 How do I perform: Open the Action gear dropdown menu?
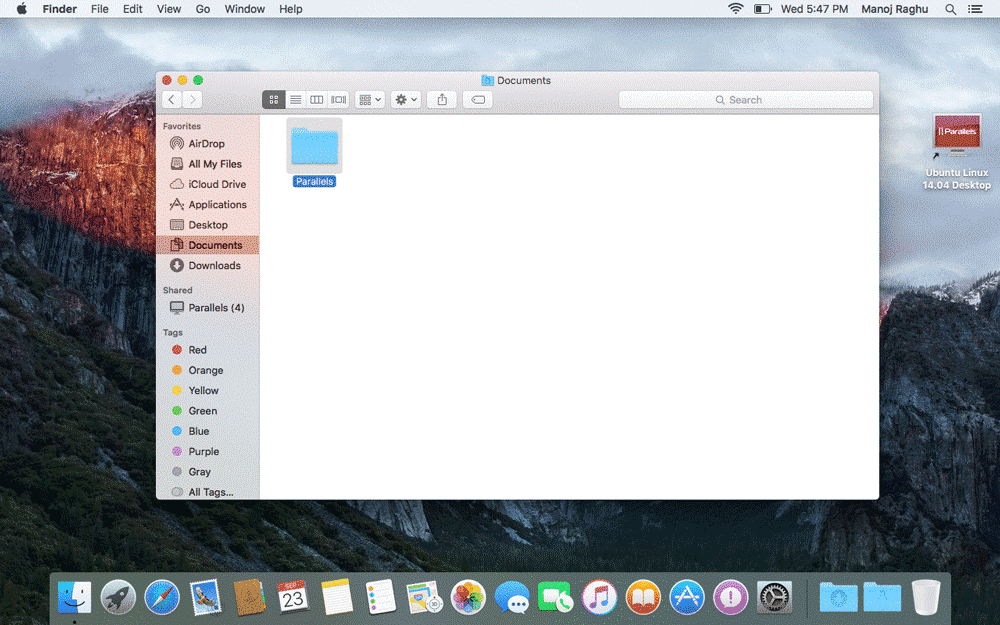(x=405, y=99)
